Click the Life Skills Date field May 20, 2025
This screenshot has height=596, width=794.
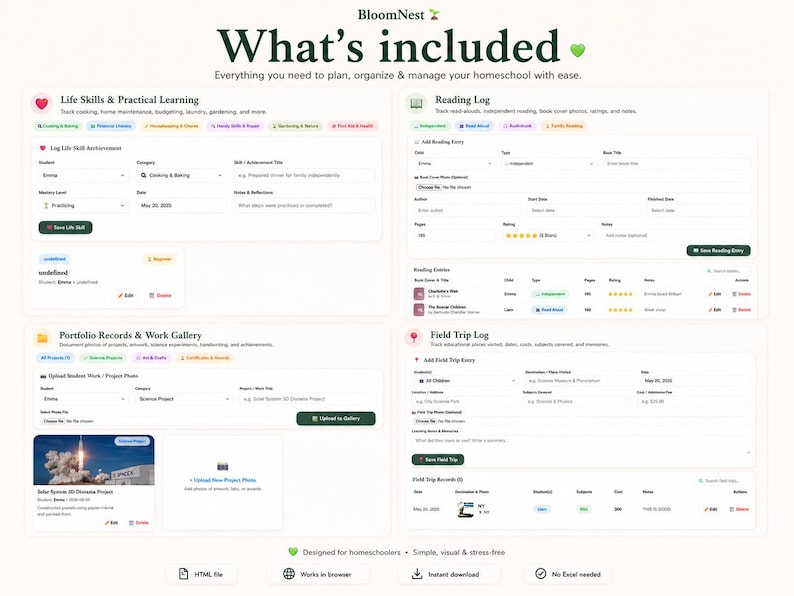181,206
